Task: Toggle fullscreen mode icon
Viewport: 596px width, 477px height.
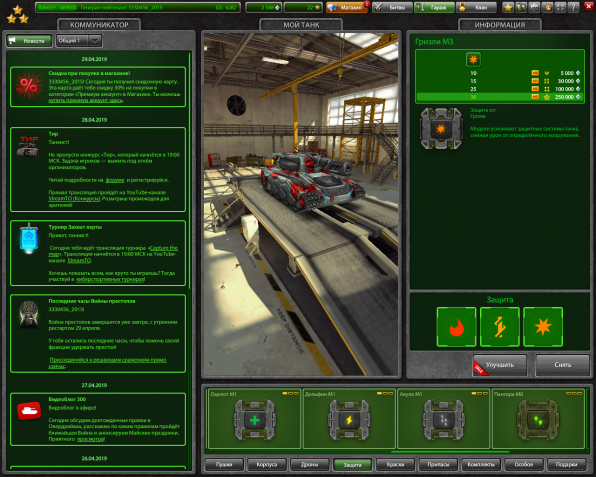Action: 560,7
